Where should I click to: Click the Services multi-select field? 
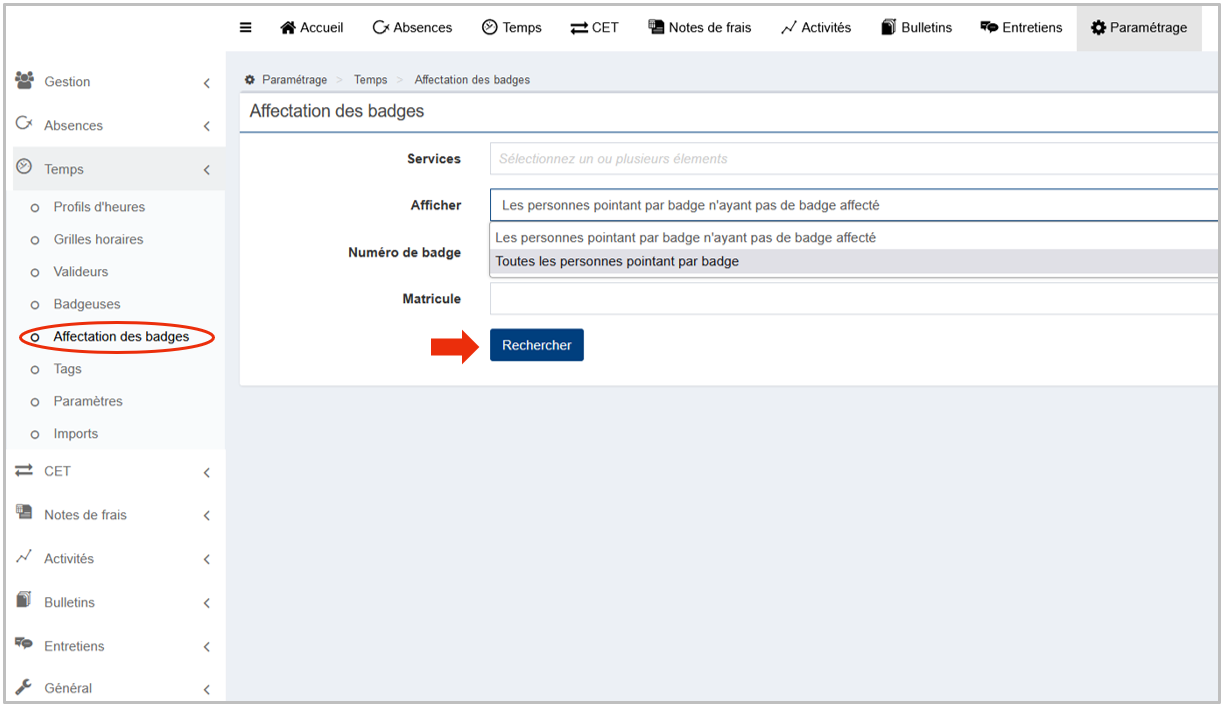point(853,159)
